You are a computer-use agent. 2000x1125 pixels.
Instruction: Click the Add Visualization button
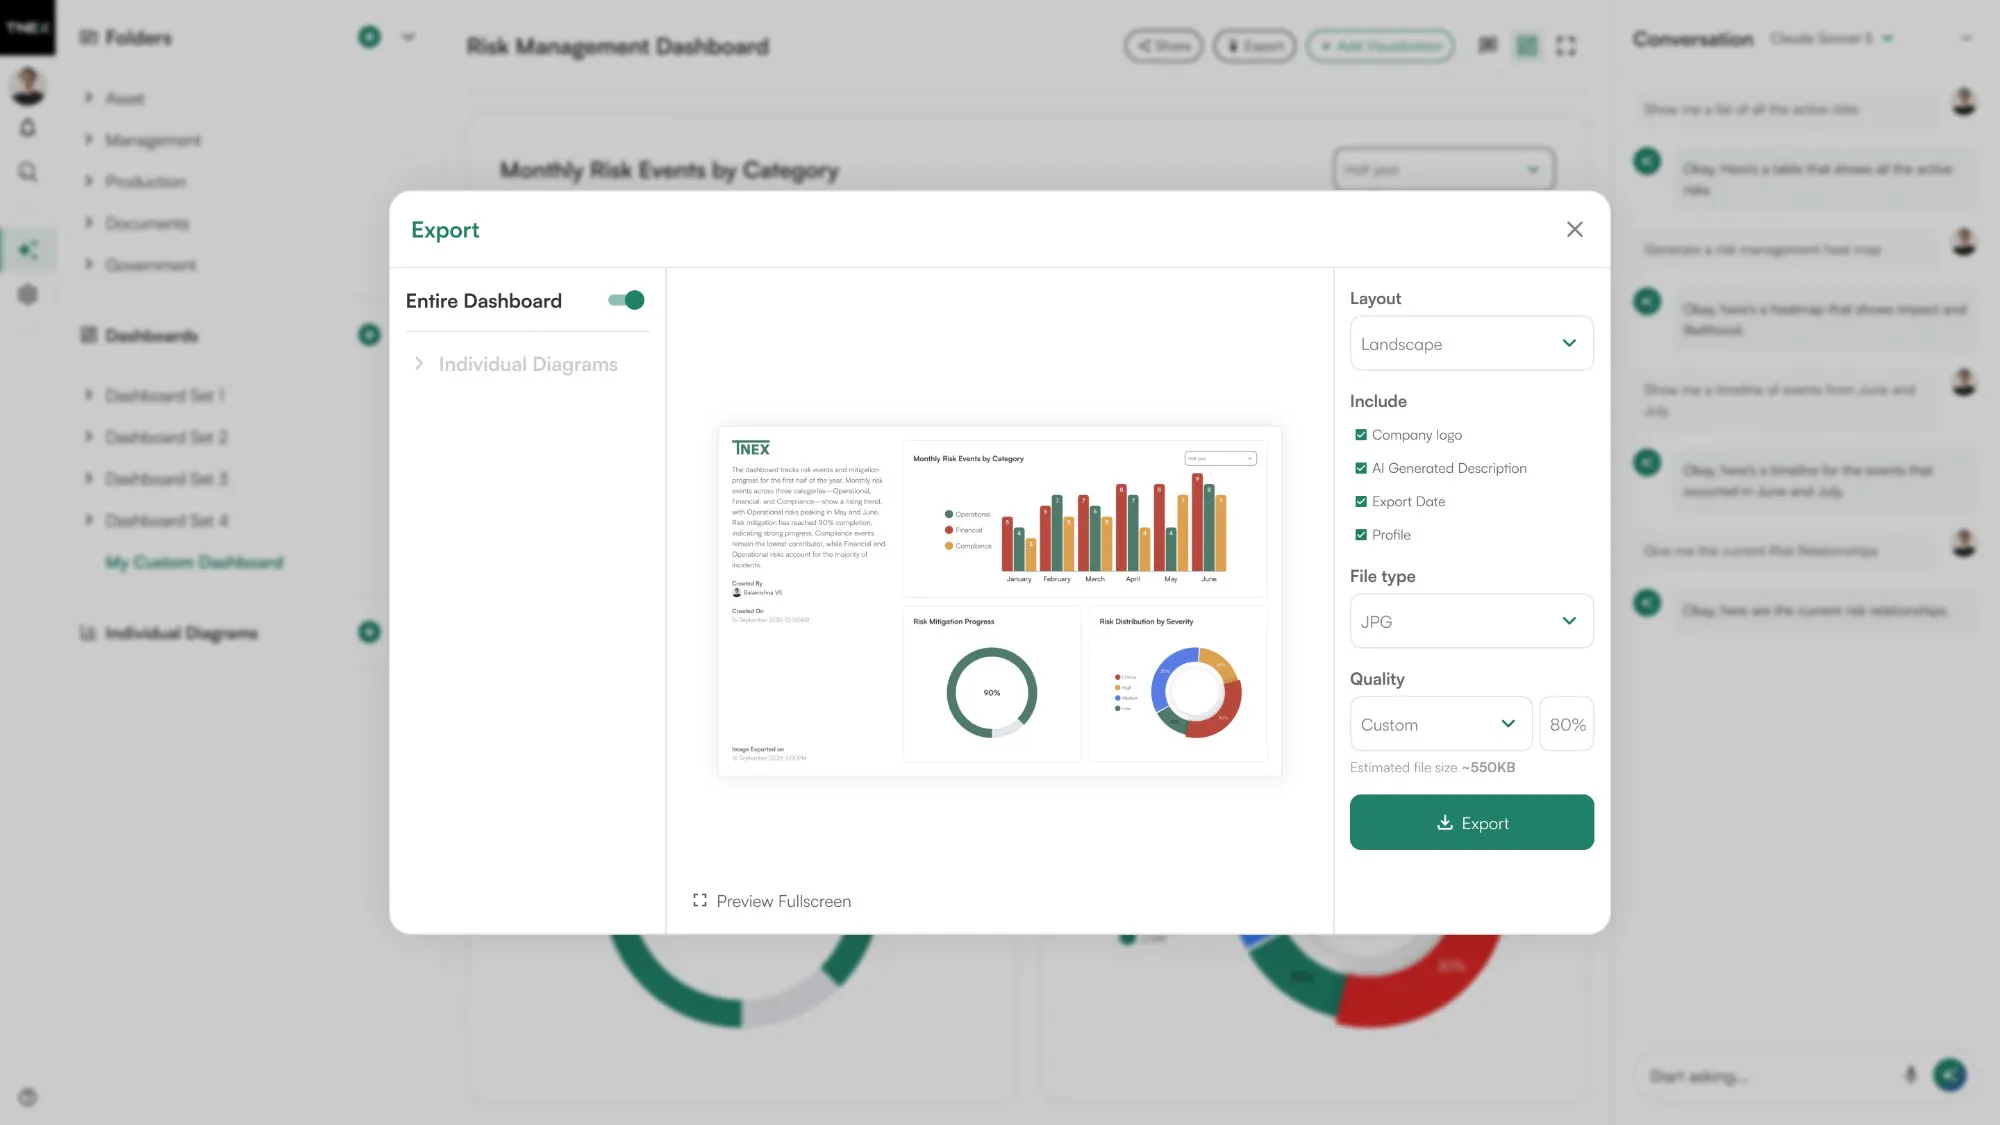click(x=1380, y=46)
